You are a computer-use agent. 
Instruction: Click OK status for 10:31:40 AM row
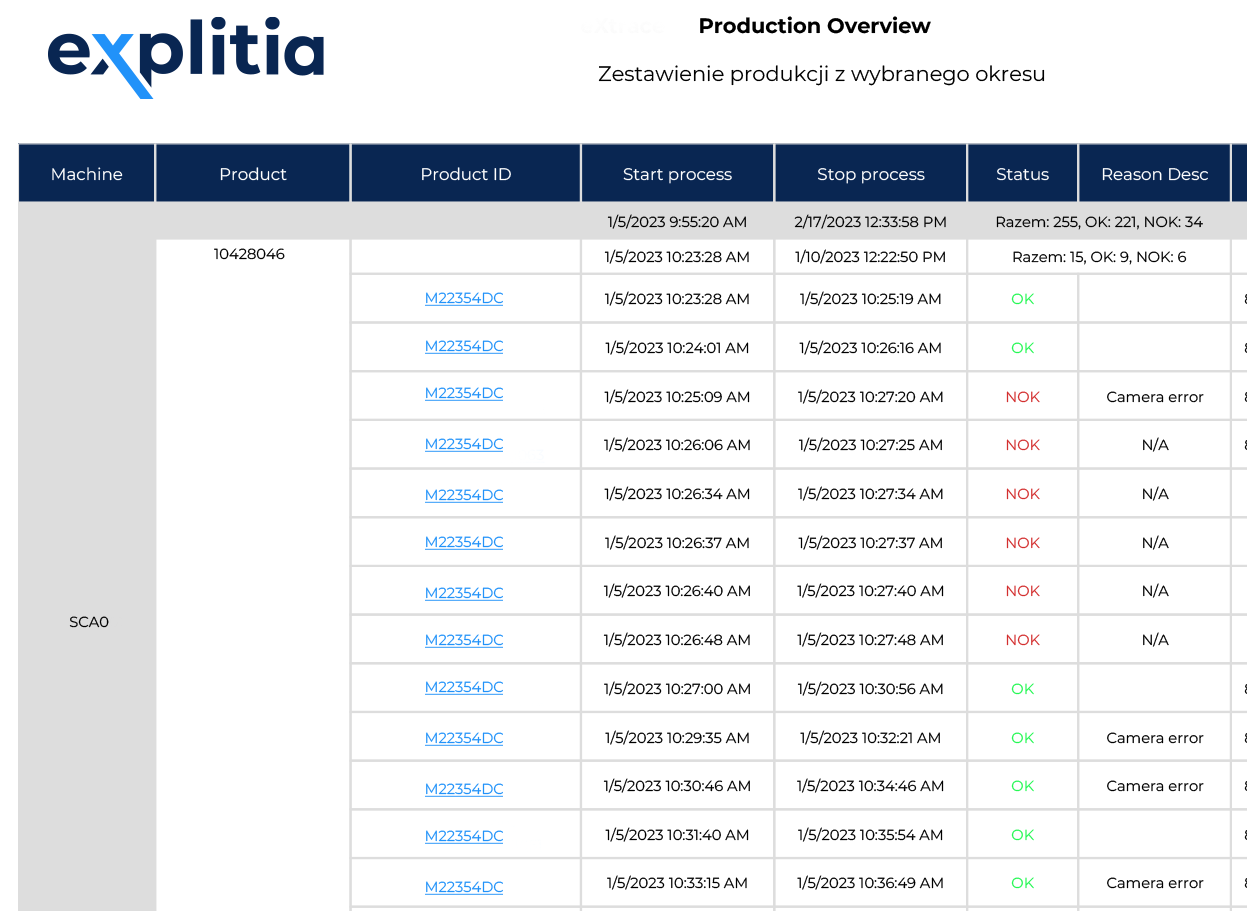(x=1022, y=835)
